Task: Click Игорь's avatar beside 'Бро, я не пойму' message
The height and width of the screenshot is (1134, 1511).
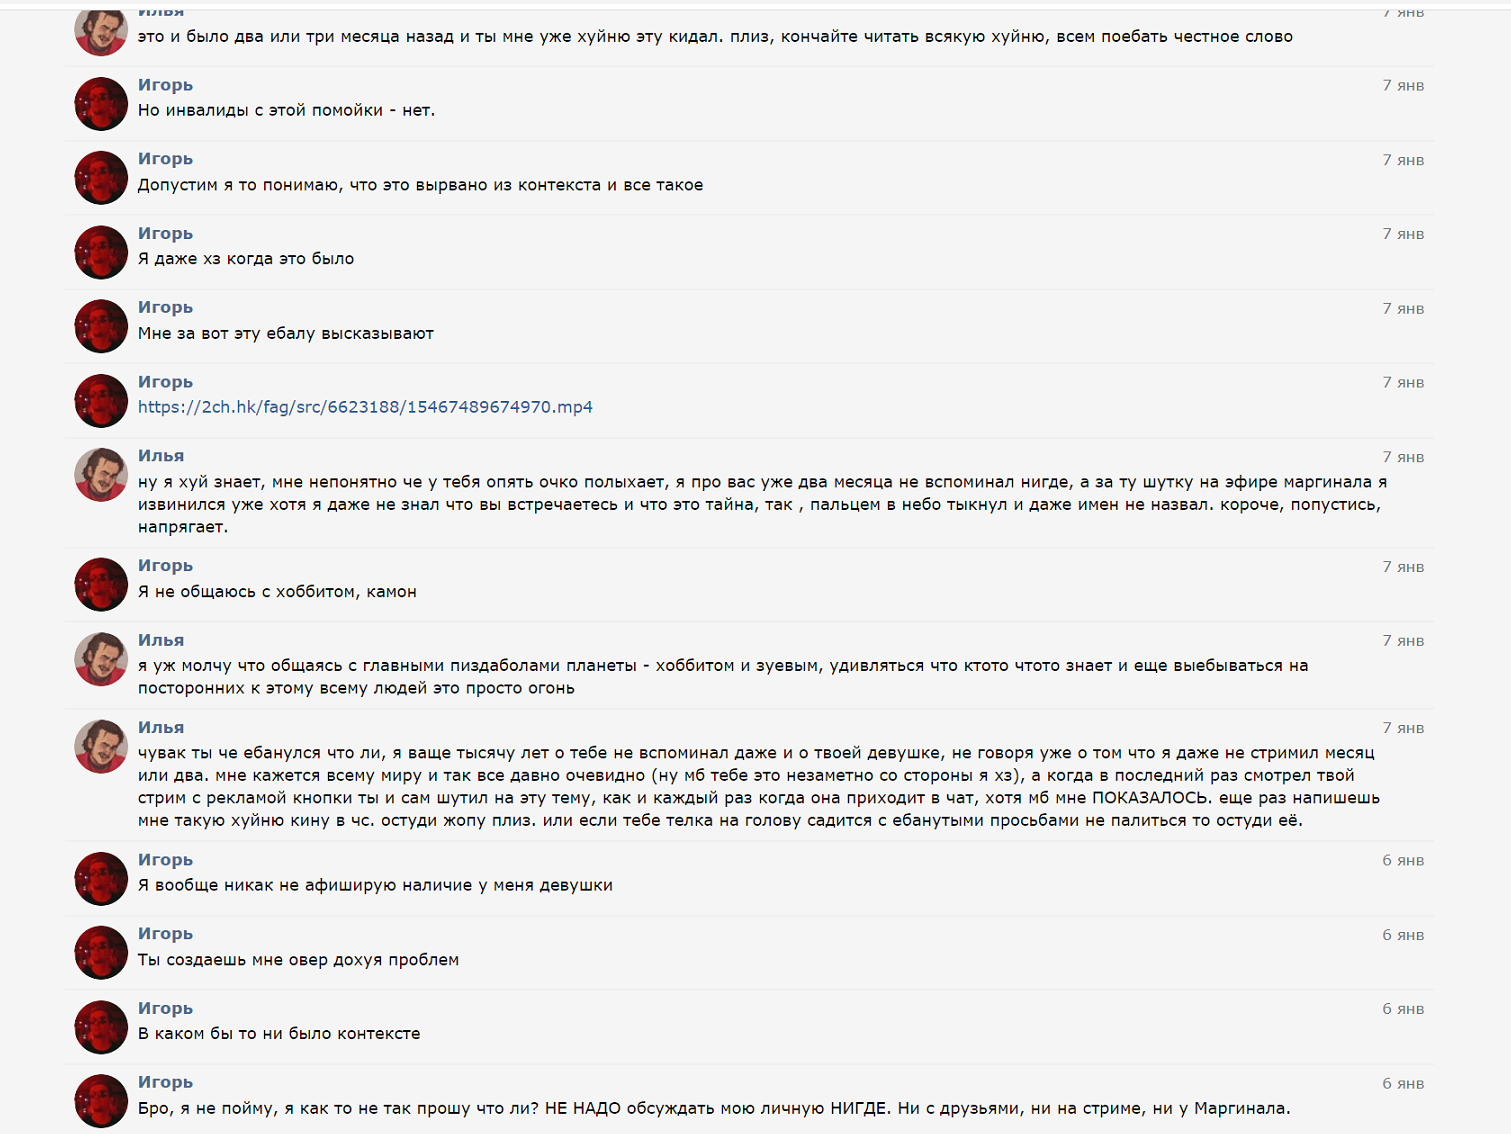Action: pos(101,1101)
